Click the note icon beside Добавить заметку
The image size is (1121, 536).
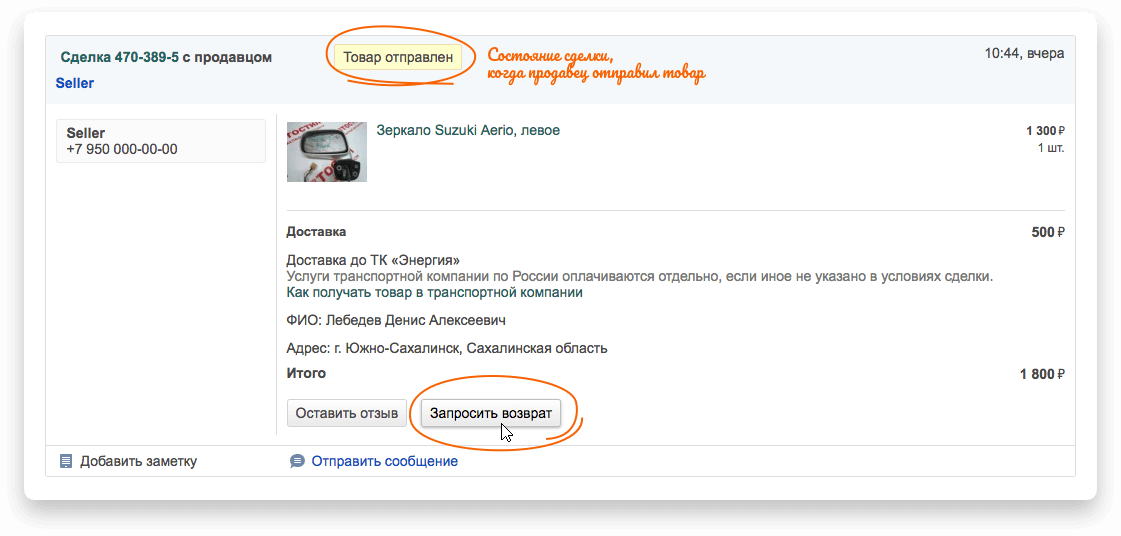(x=66, y=461)
